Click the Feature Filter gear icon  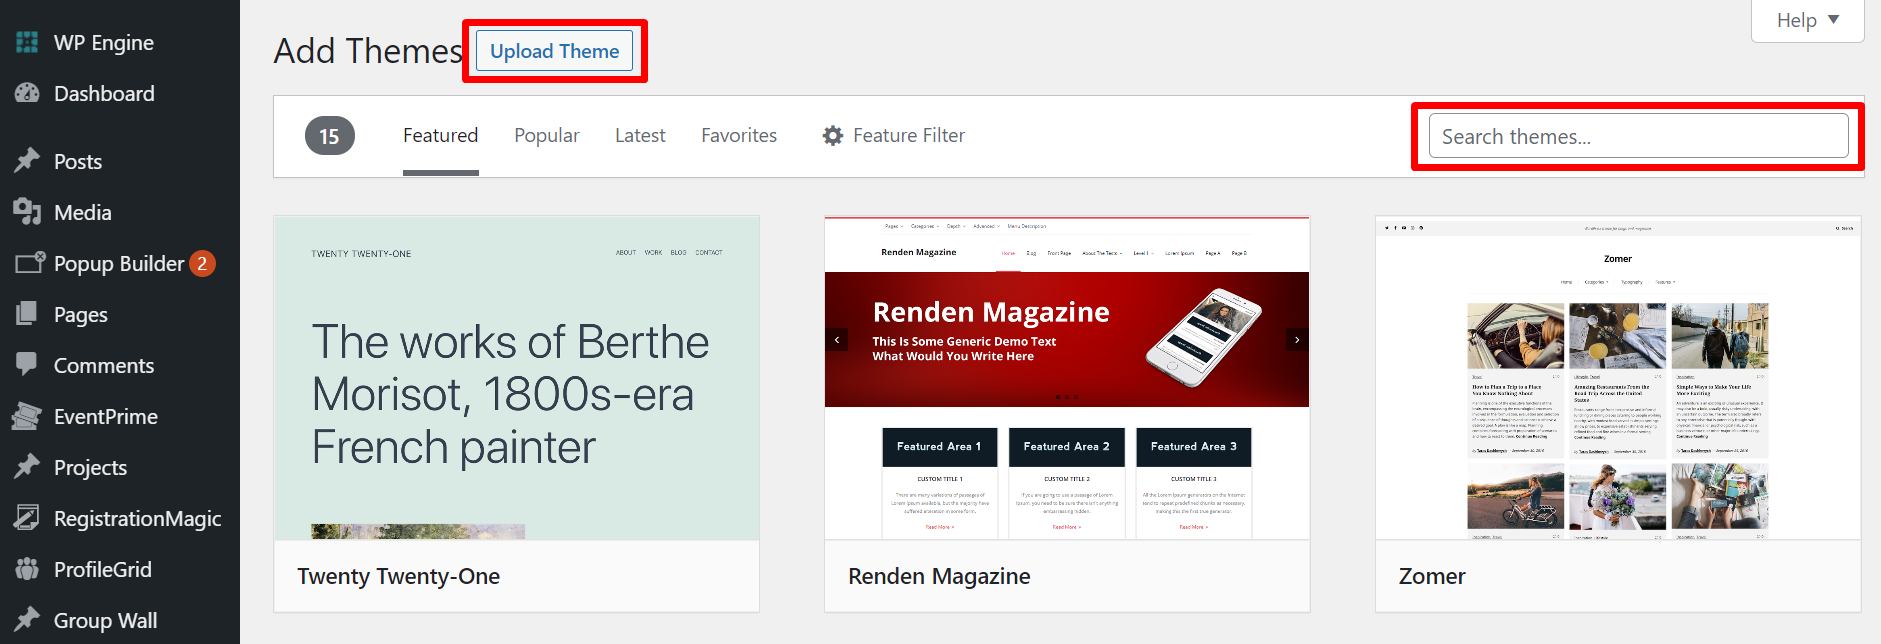pos(833,135)
